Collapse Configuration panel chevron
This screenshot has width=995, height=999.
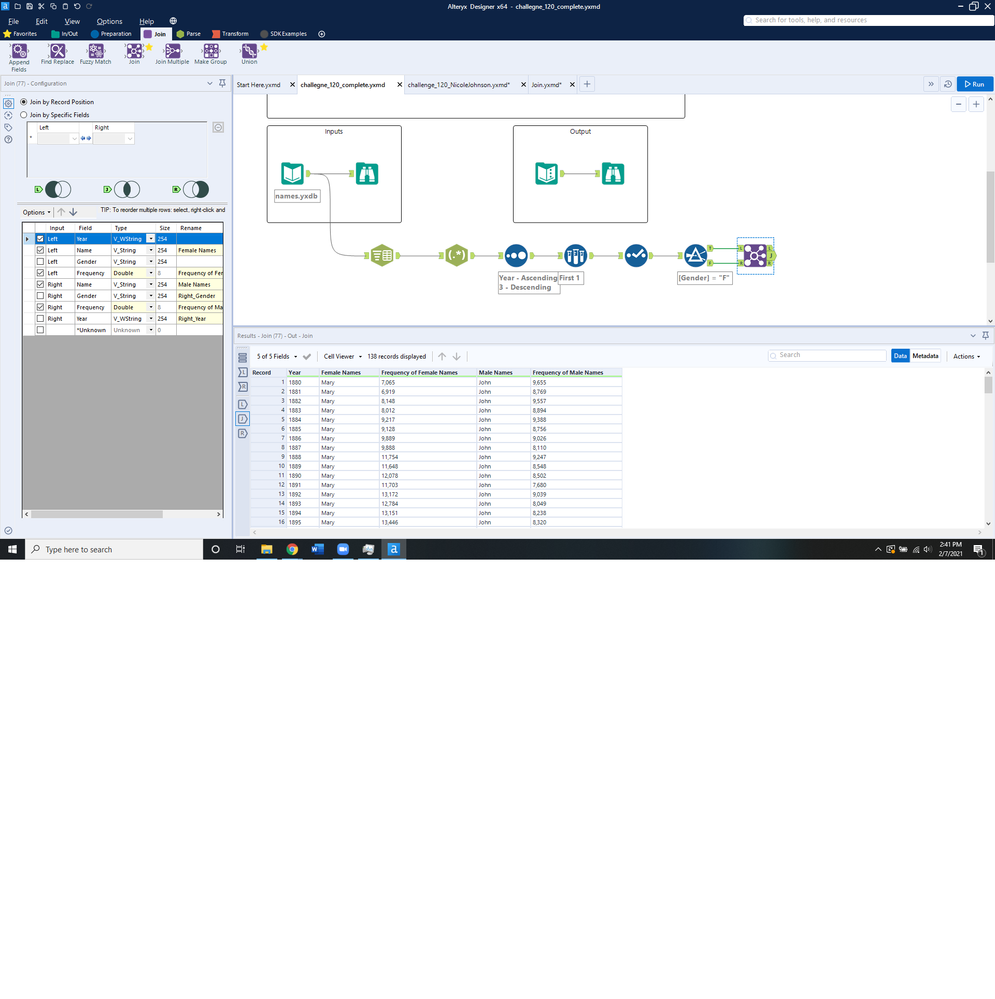(210, 83)
